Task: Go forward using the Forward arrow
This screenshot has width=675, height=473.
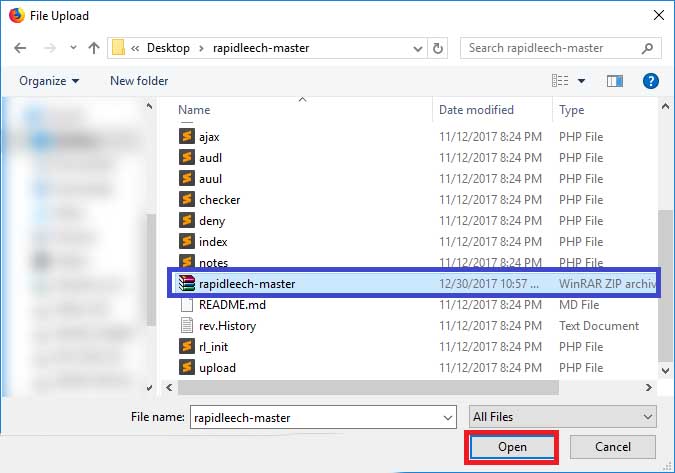Action: (x=50, y=48)
